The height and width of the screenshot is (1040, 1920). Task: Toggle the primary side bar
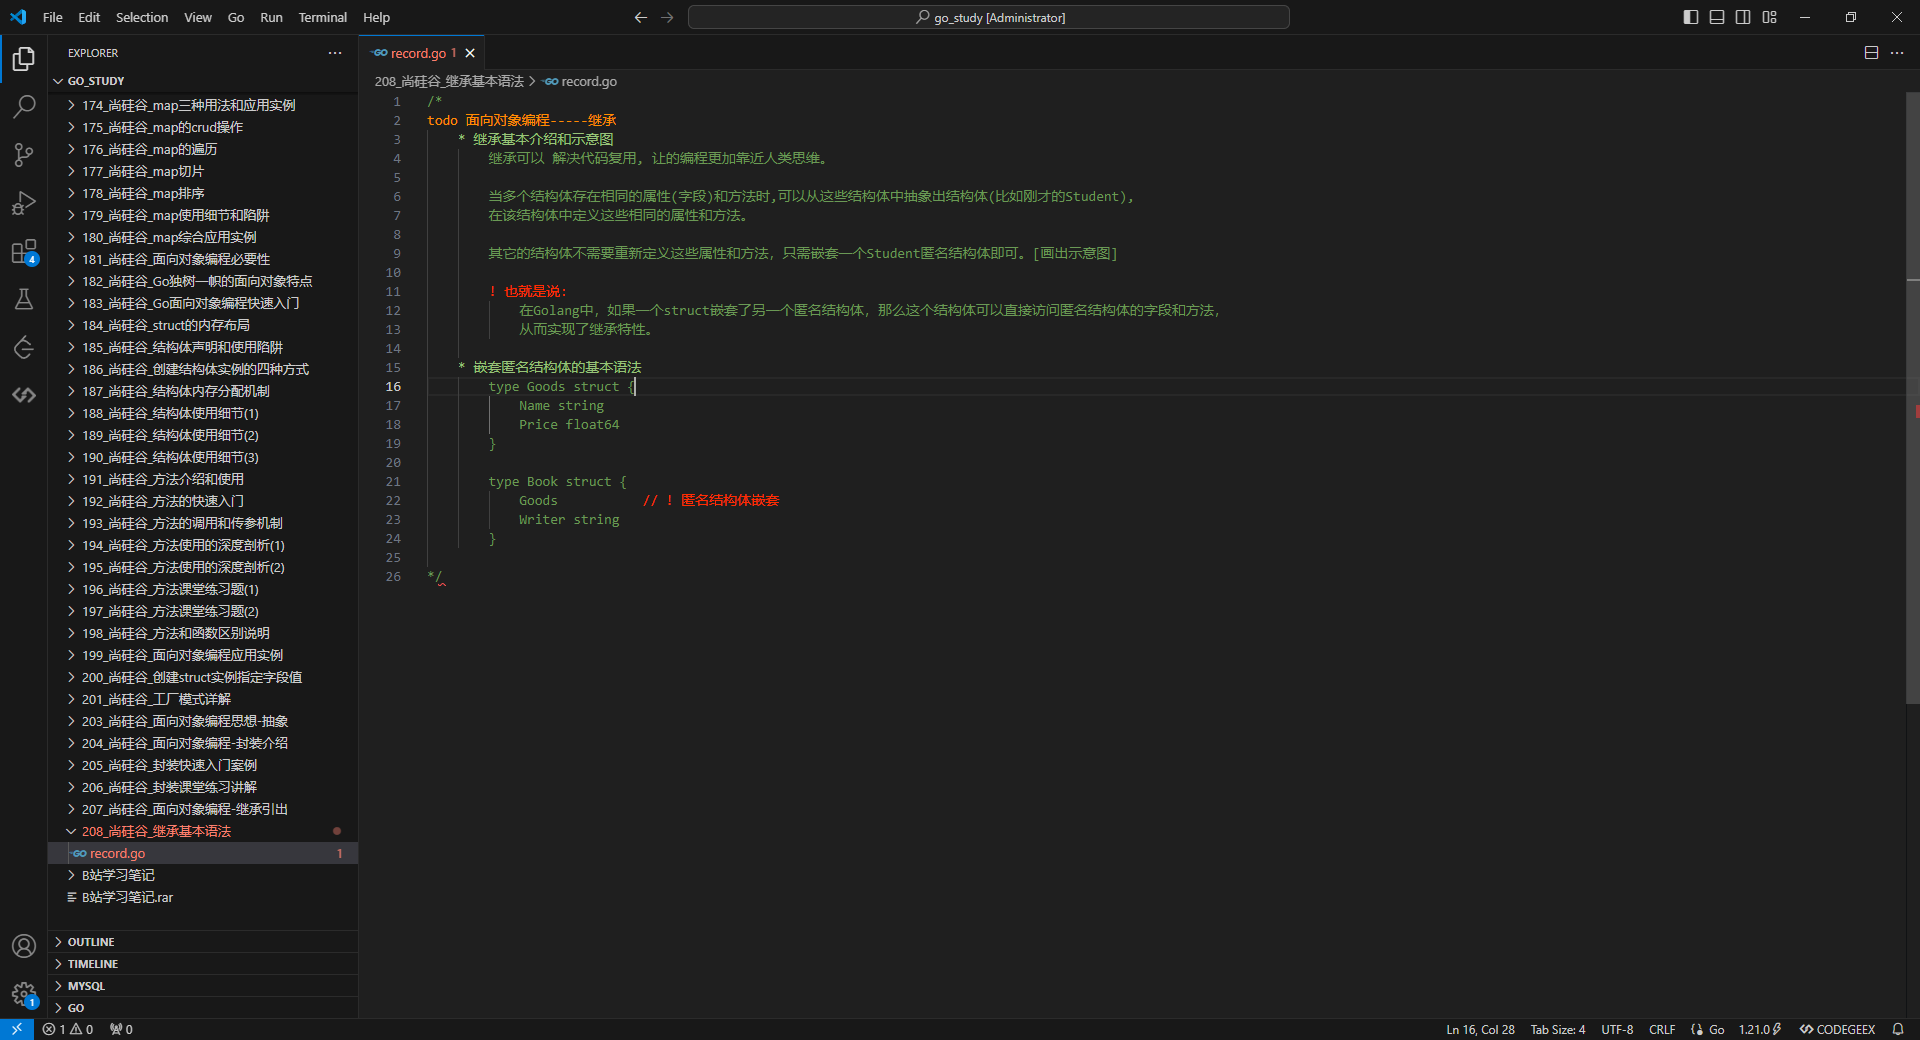1691,17
